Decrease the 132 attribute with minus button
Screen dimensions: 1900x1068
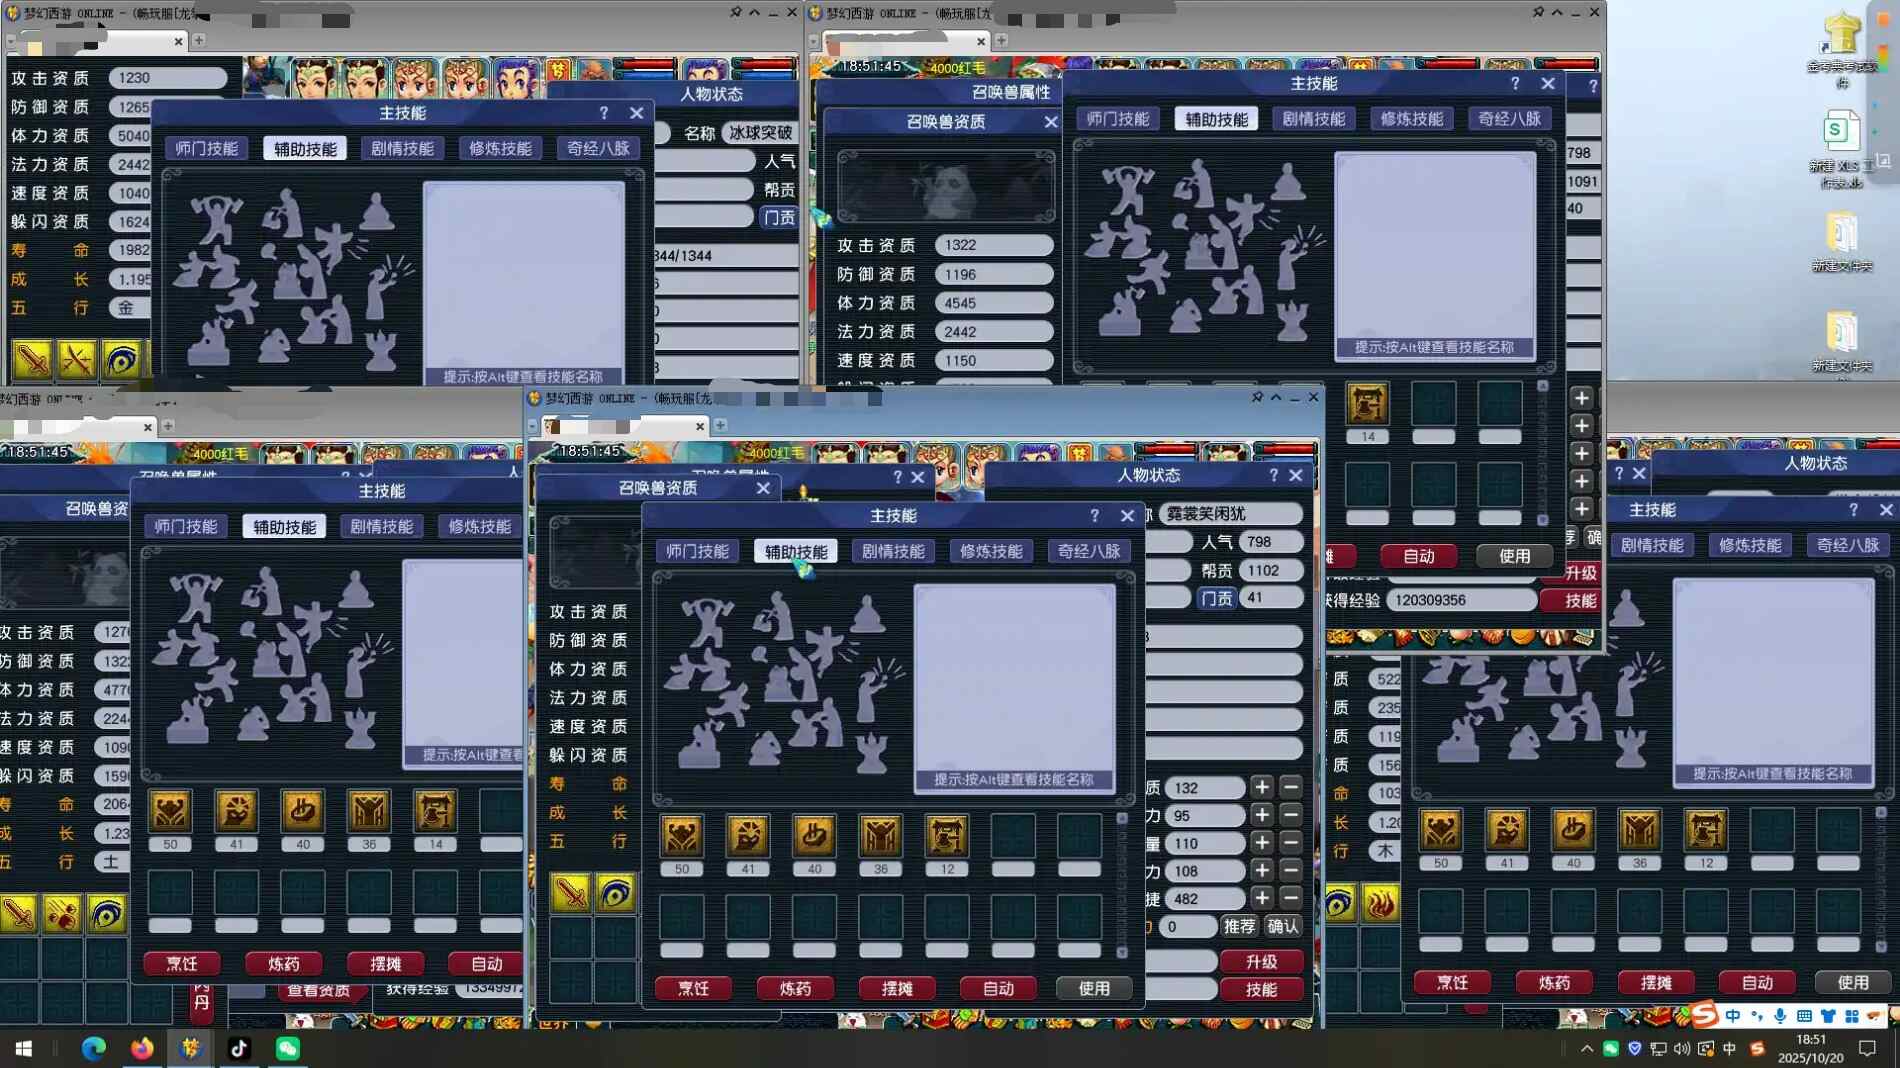click(x=1291, y=787)
